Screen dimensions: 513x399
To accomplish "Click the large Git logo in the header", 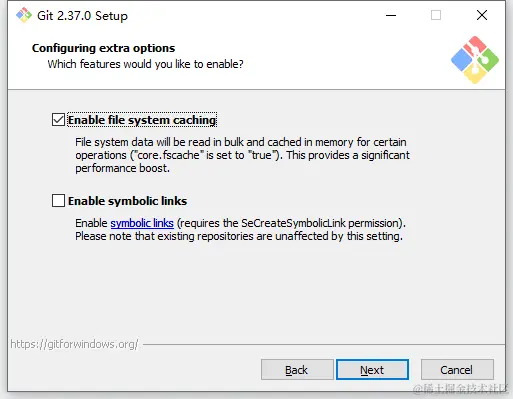I will click(x=475, y=60).
